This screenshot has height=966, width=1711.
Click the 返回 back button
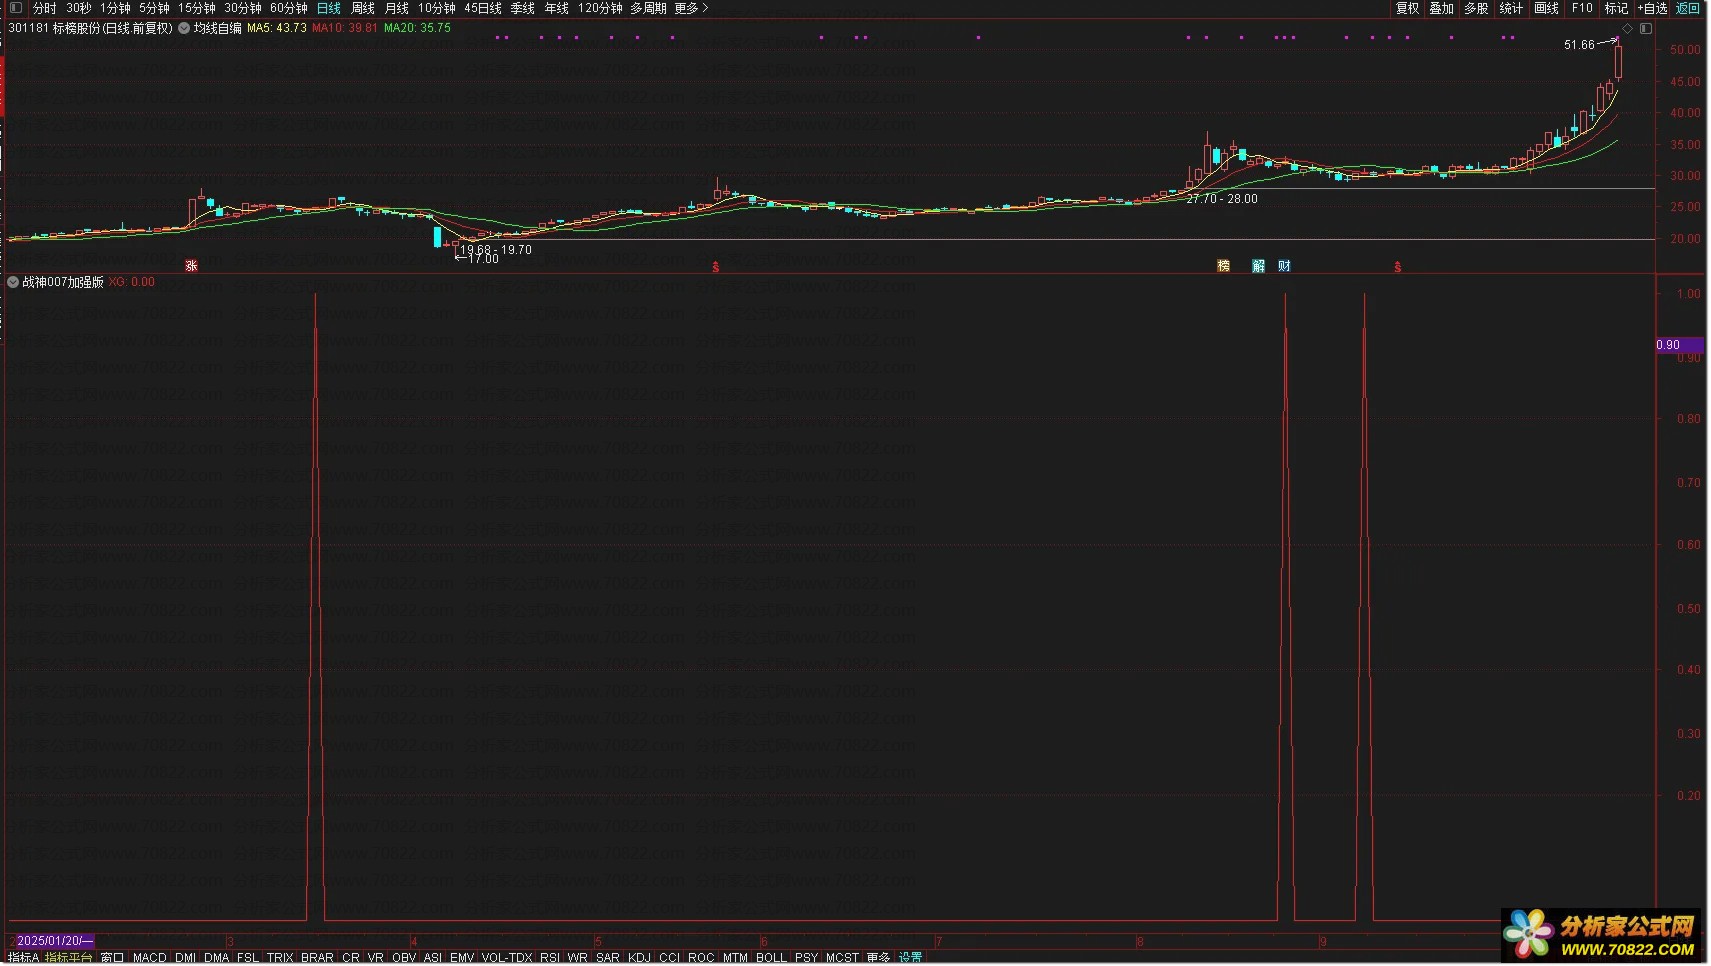click(x=1688, y=8)
